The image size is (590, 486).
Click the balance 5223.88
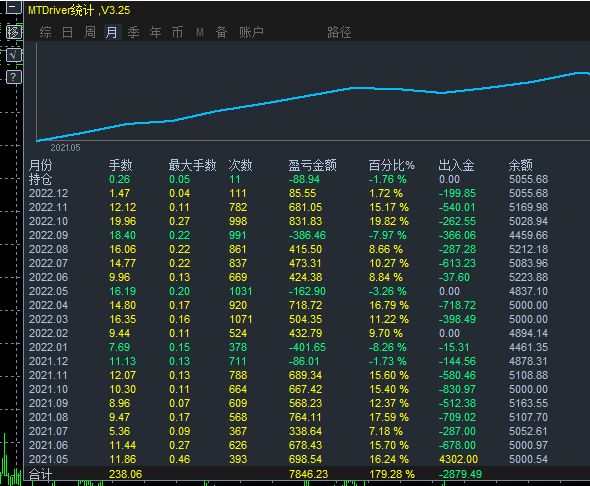[528, 277]
